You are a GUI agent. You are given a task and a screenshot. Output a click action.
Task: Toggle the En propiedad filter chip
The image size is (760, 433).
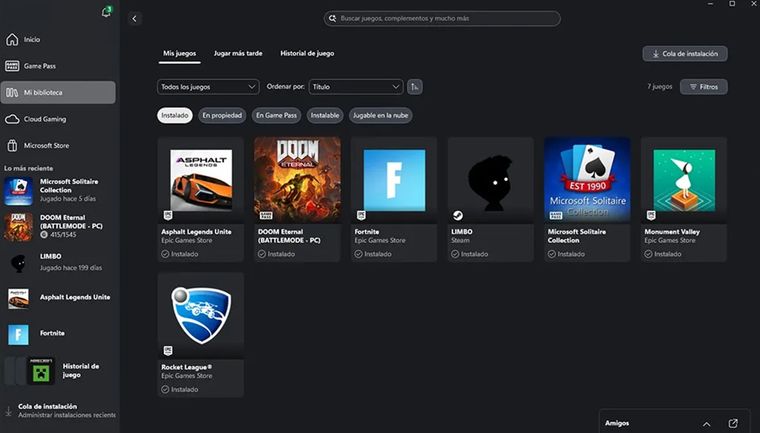click(222, 115)
